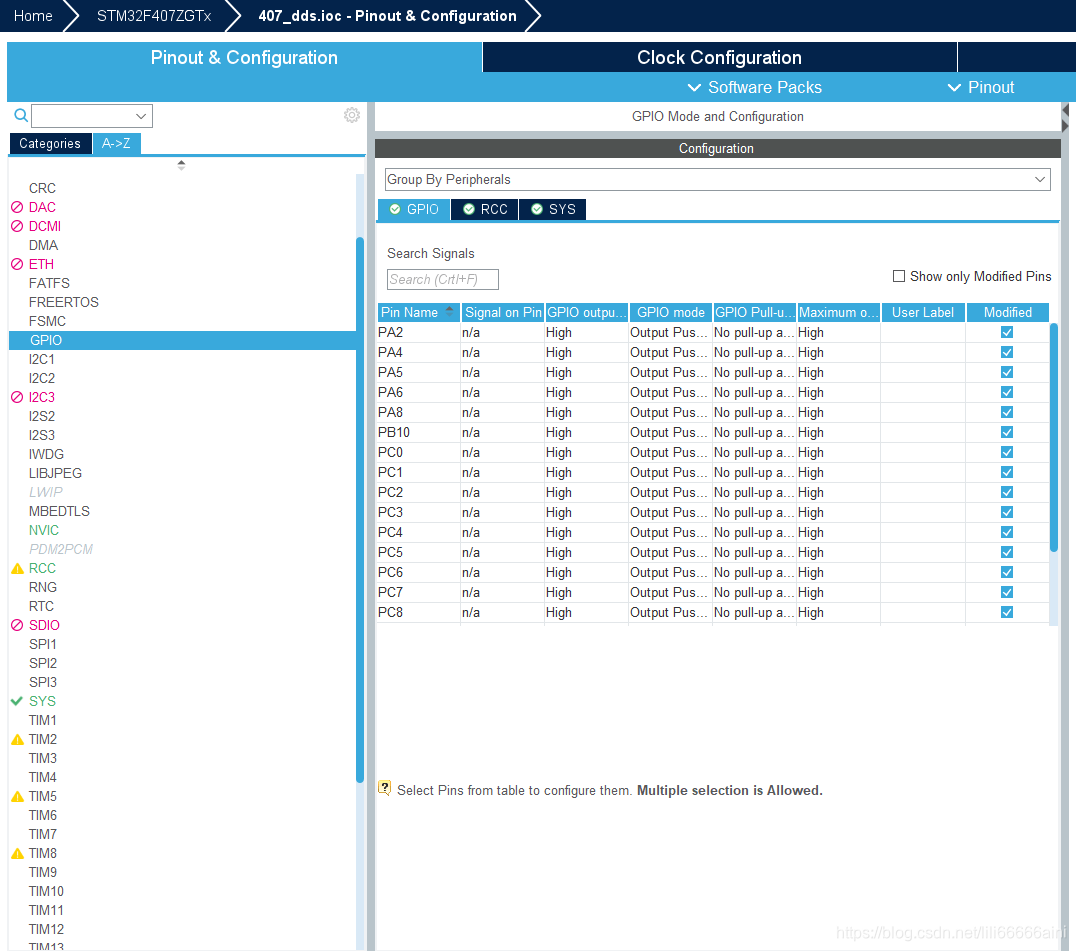Click the disabled icon next to DAC
This screenshot has height=951, width=1076.
(x=17, y=207)
